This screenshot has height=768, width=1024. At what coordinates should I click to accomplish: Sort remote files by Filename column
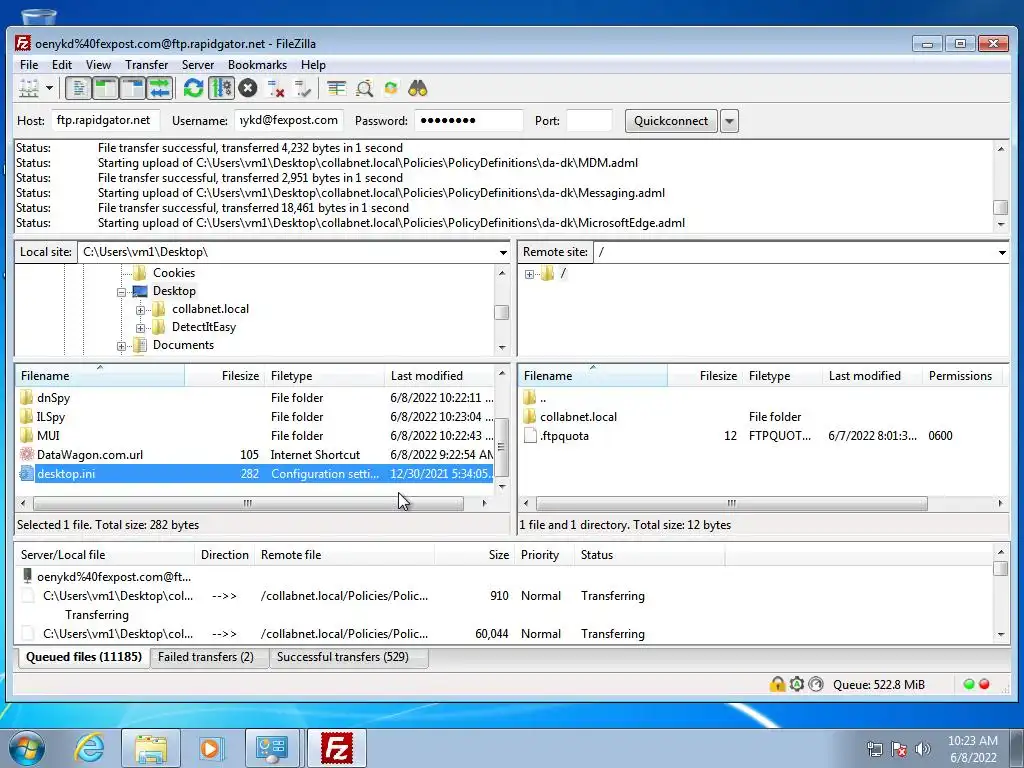(593, 376)
